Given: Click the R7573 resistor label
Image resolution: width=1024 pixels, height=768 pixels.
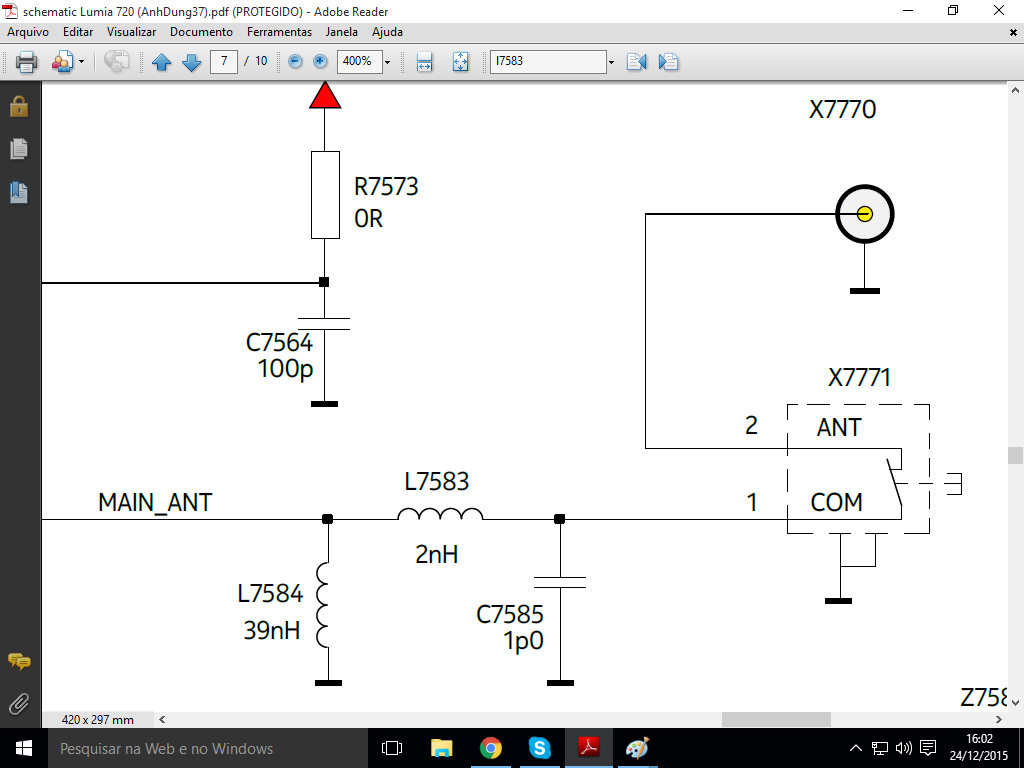Looking at the screenshot, I should pyautogui.click(x=386, y=187).
